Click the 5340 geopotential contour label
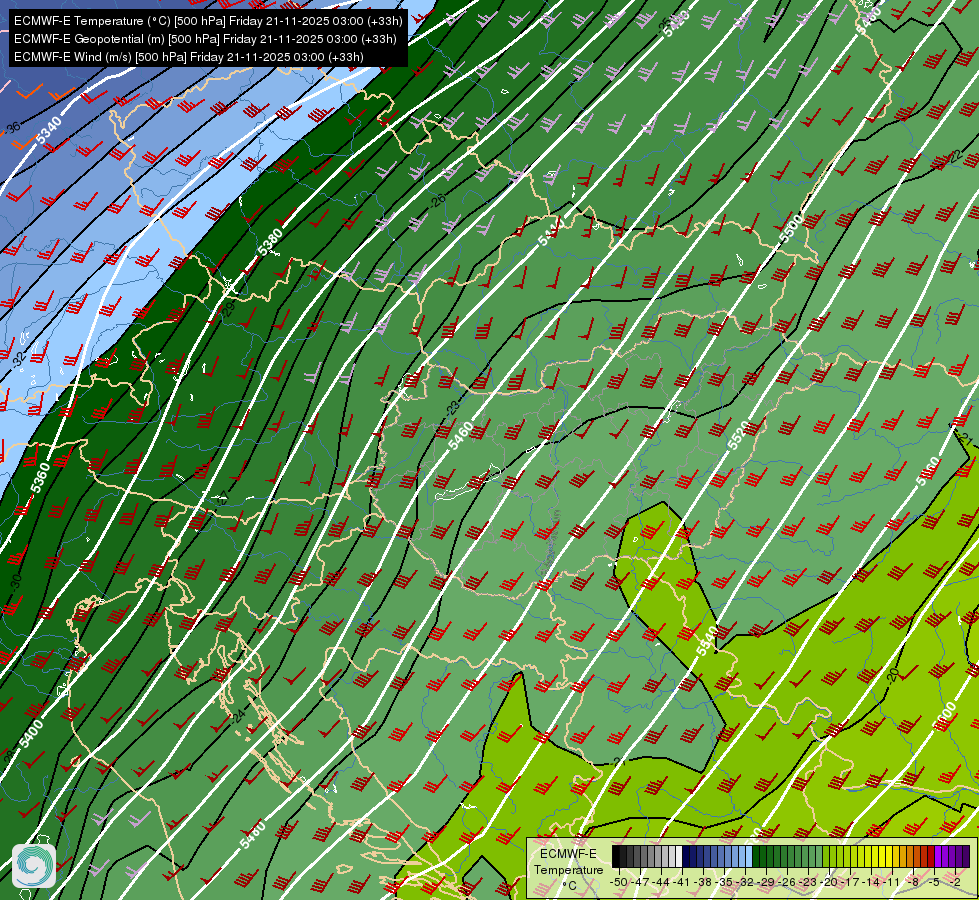Viewport: 979px width, 900px height. click(48, 131)
